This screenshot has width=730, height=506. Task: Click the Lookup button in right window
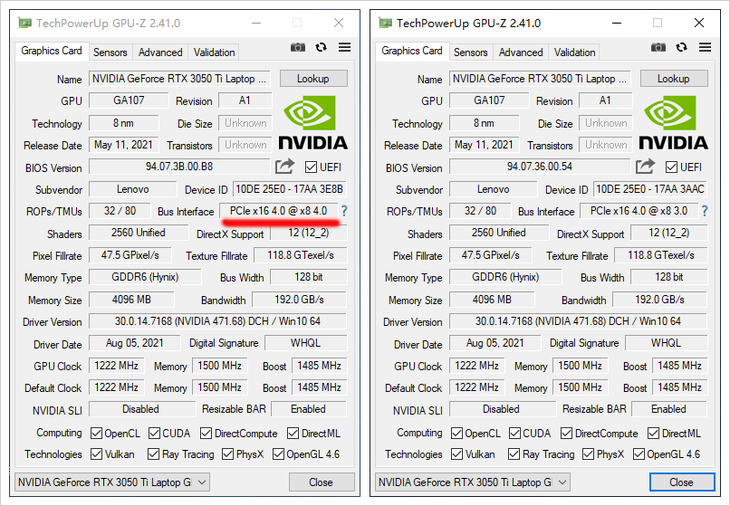pyautogui.click(x=674, y=78)
